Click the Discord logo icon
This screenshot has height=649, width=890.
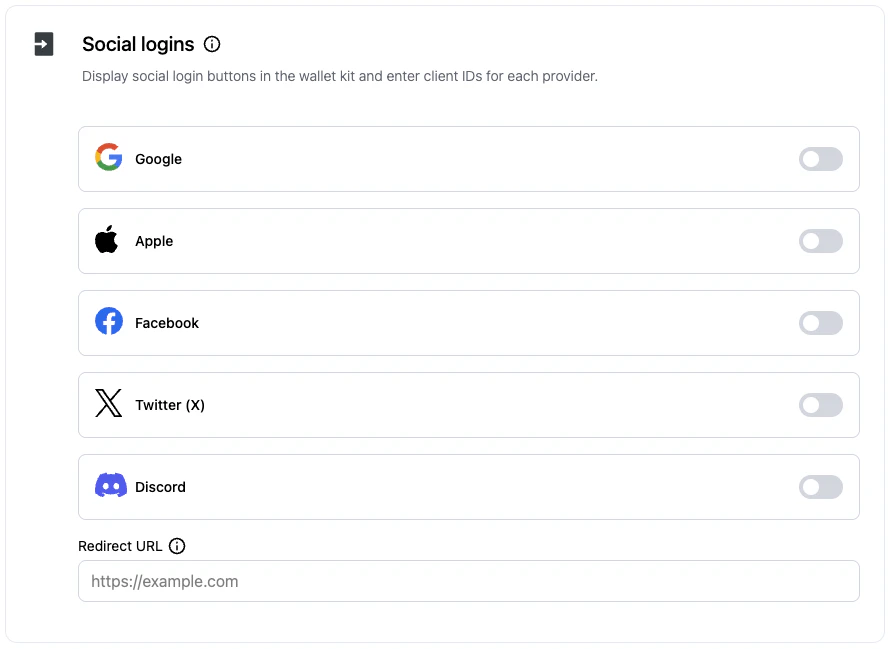(110, 486)
